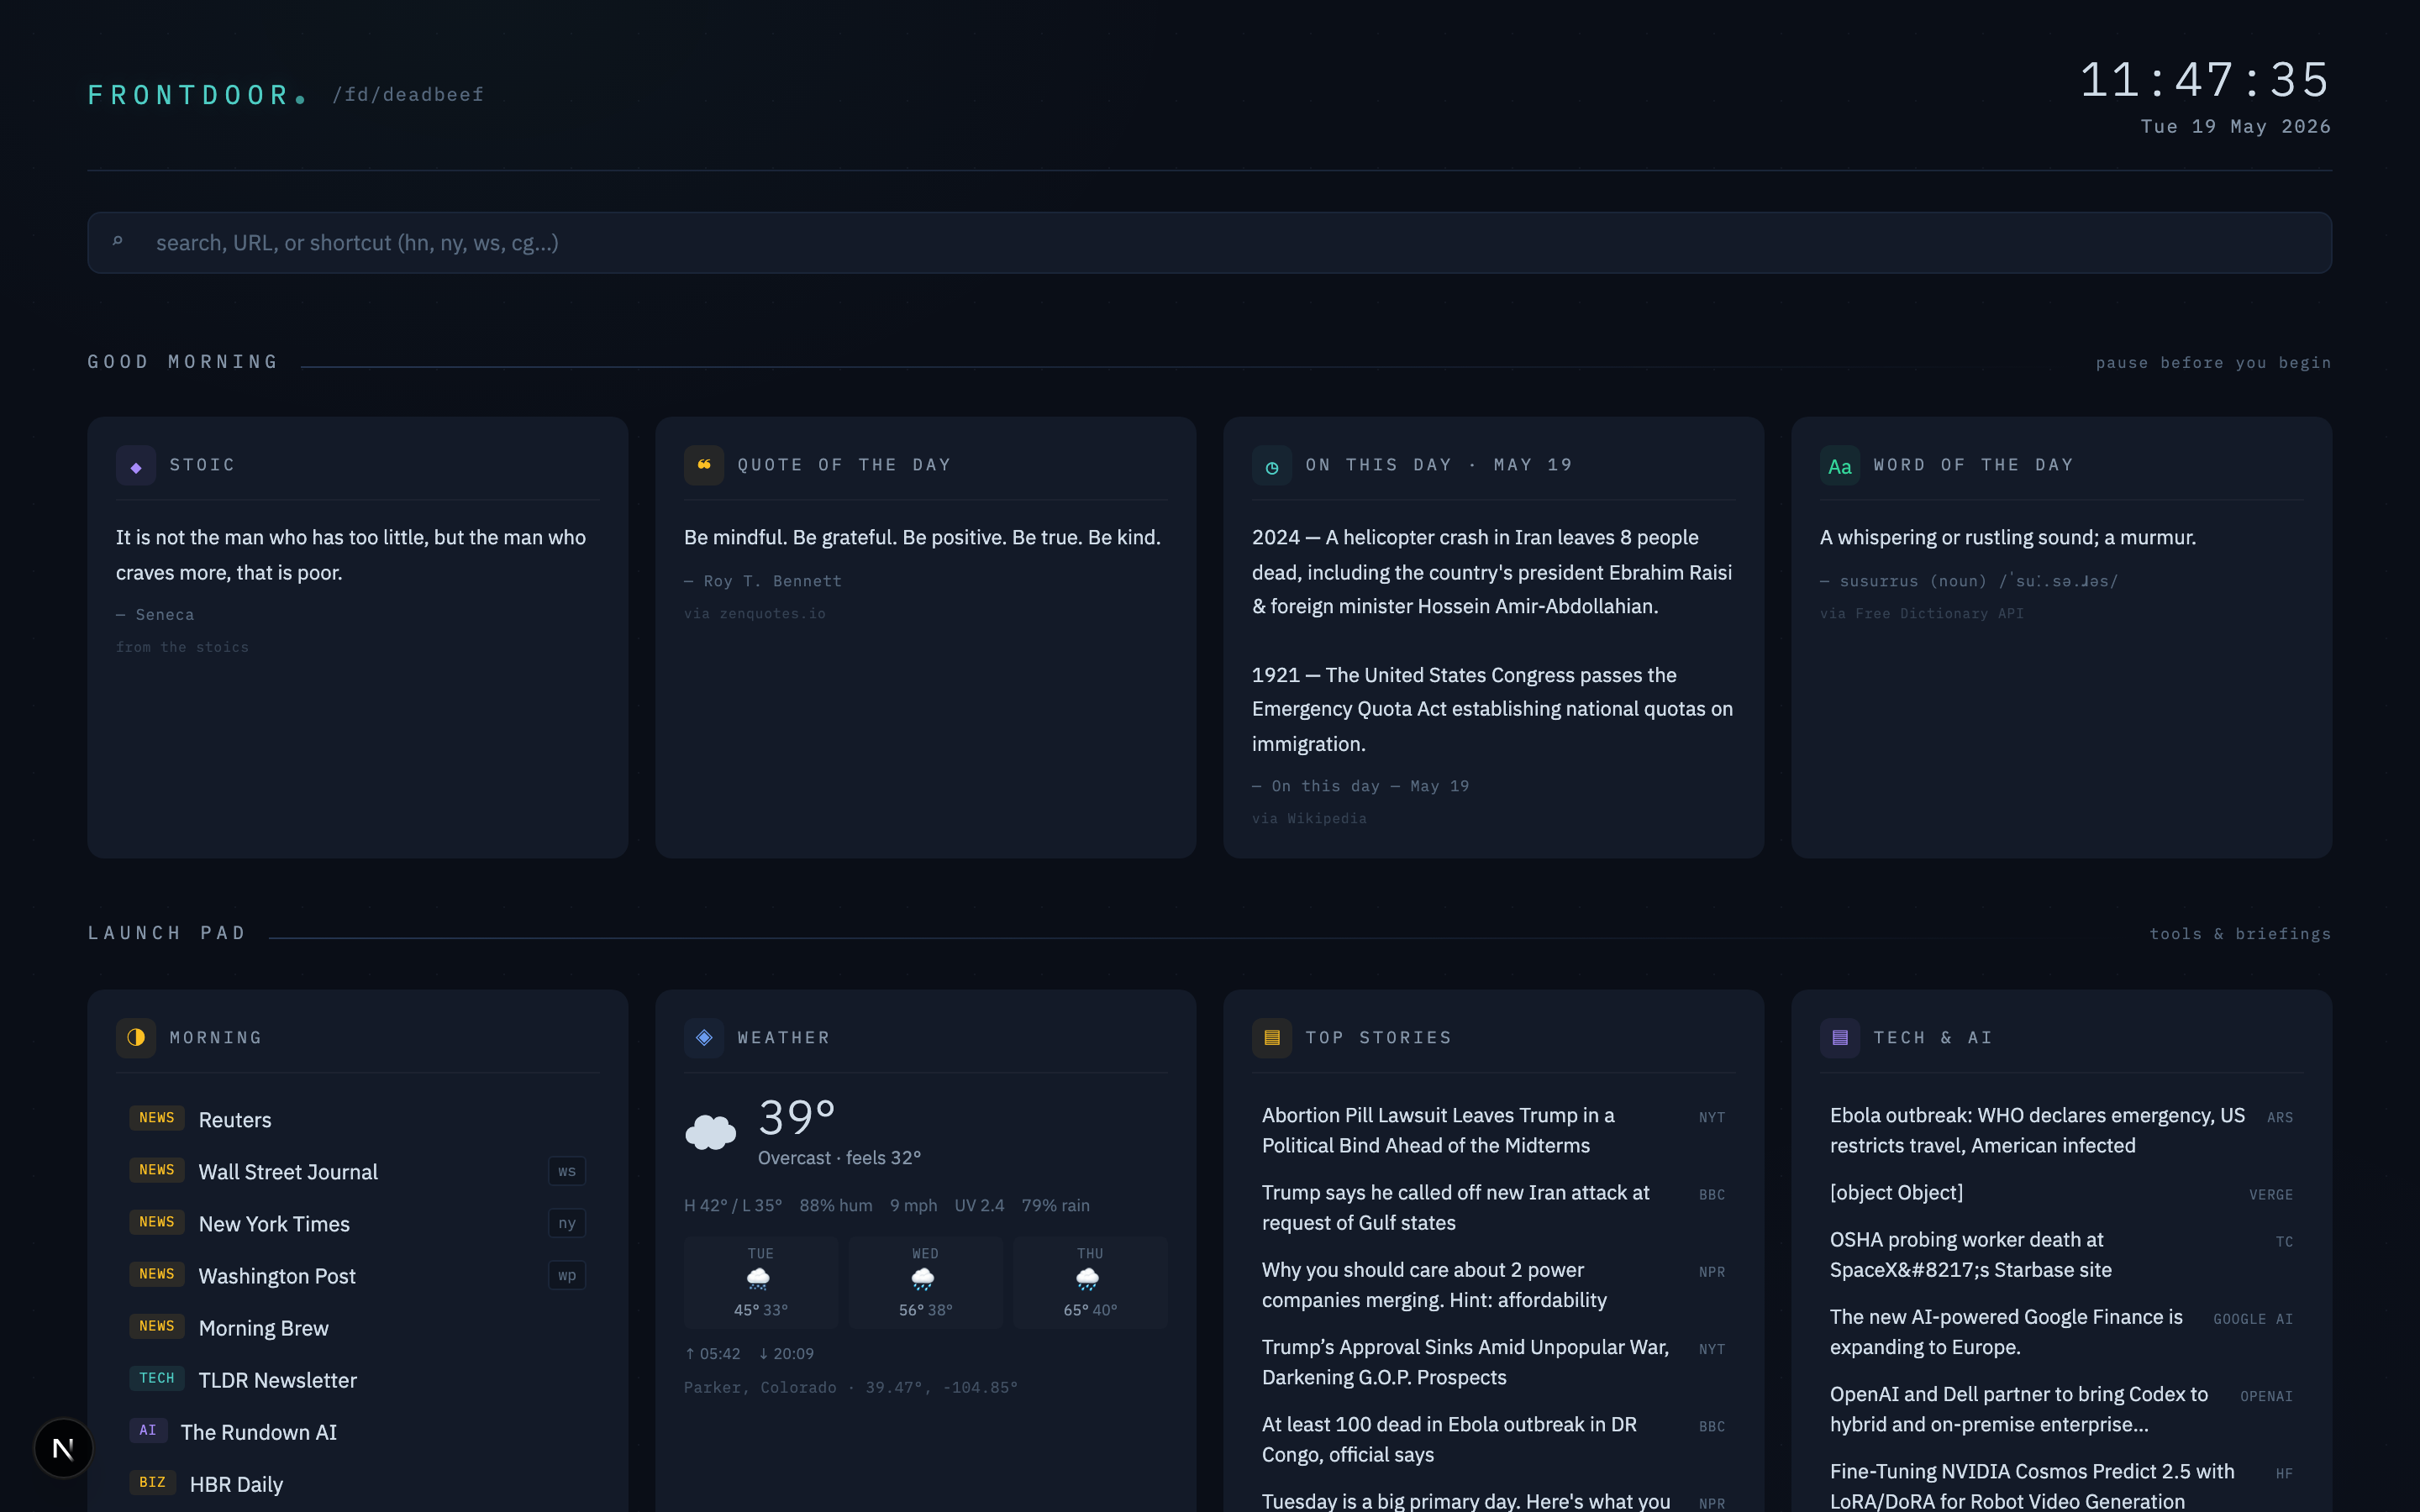The height and width of the screenshot is (1512, 2420).
Task: Open Trump Iran attack called off story
Action: 1493,1208
